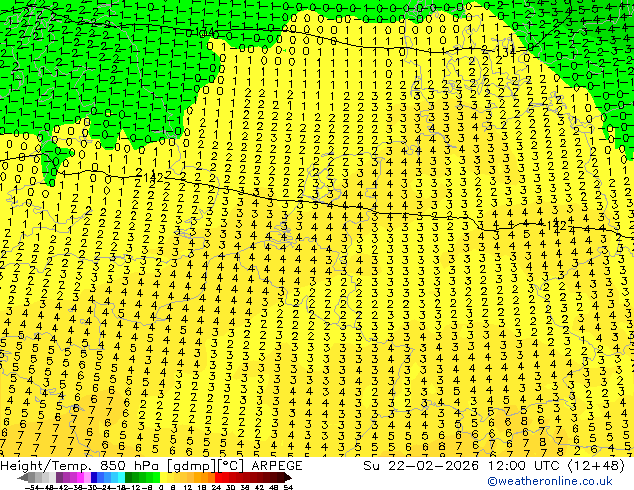Click the '(12+48)' forecast offset text
The image size is (634, 490).
click(597, 466)
